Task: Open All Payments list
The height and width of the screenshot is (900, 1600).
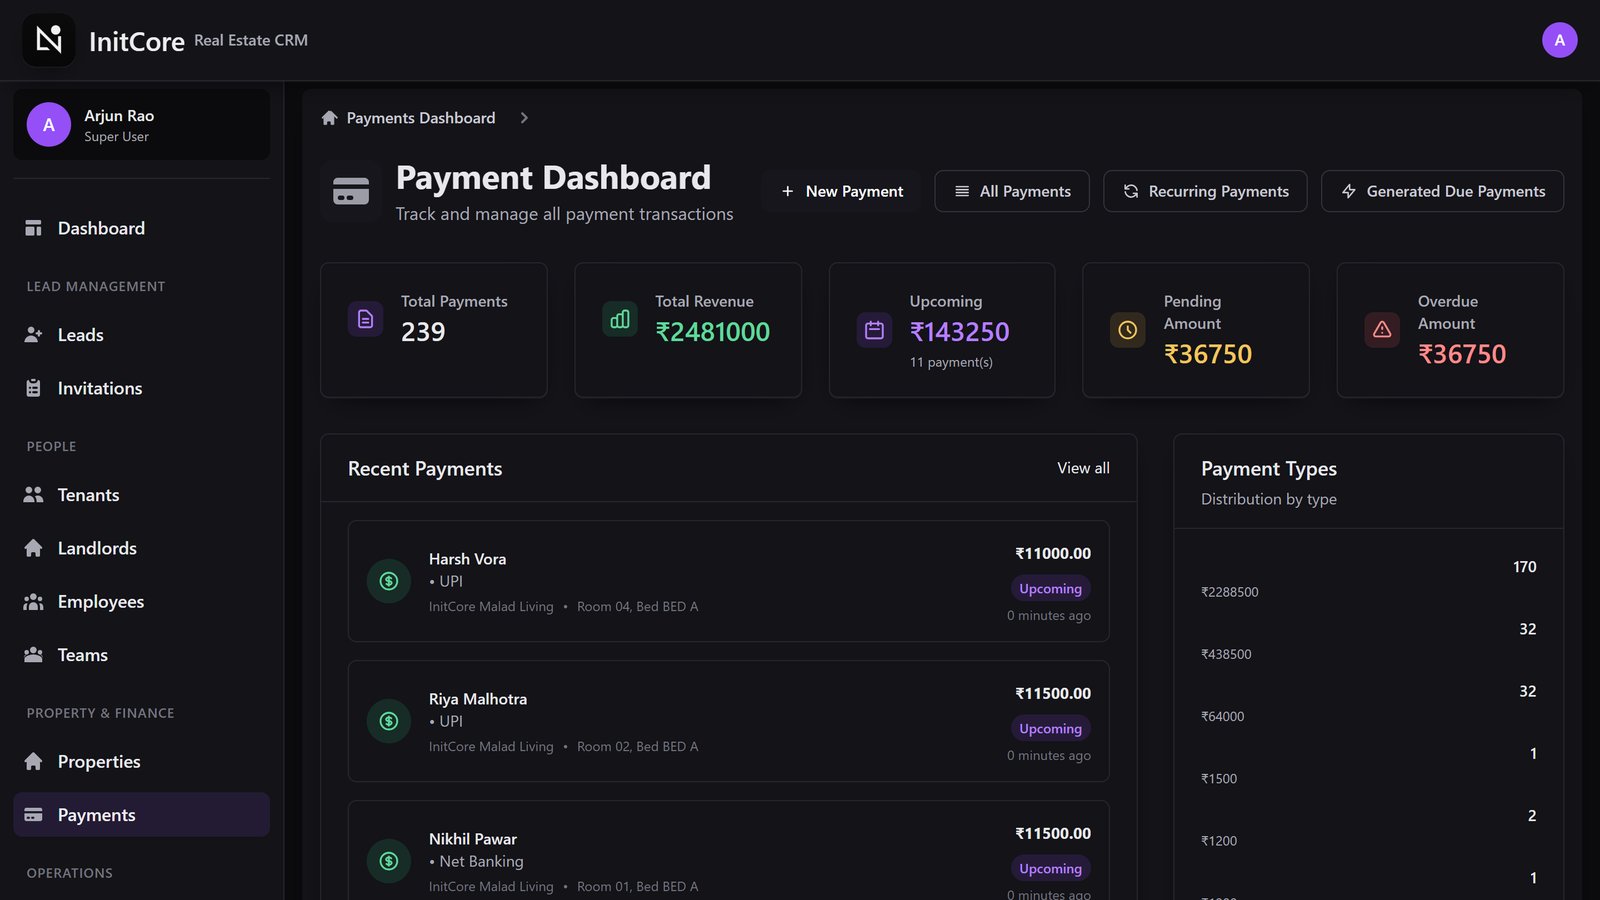Action: 1012,191
